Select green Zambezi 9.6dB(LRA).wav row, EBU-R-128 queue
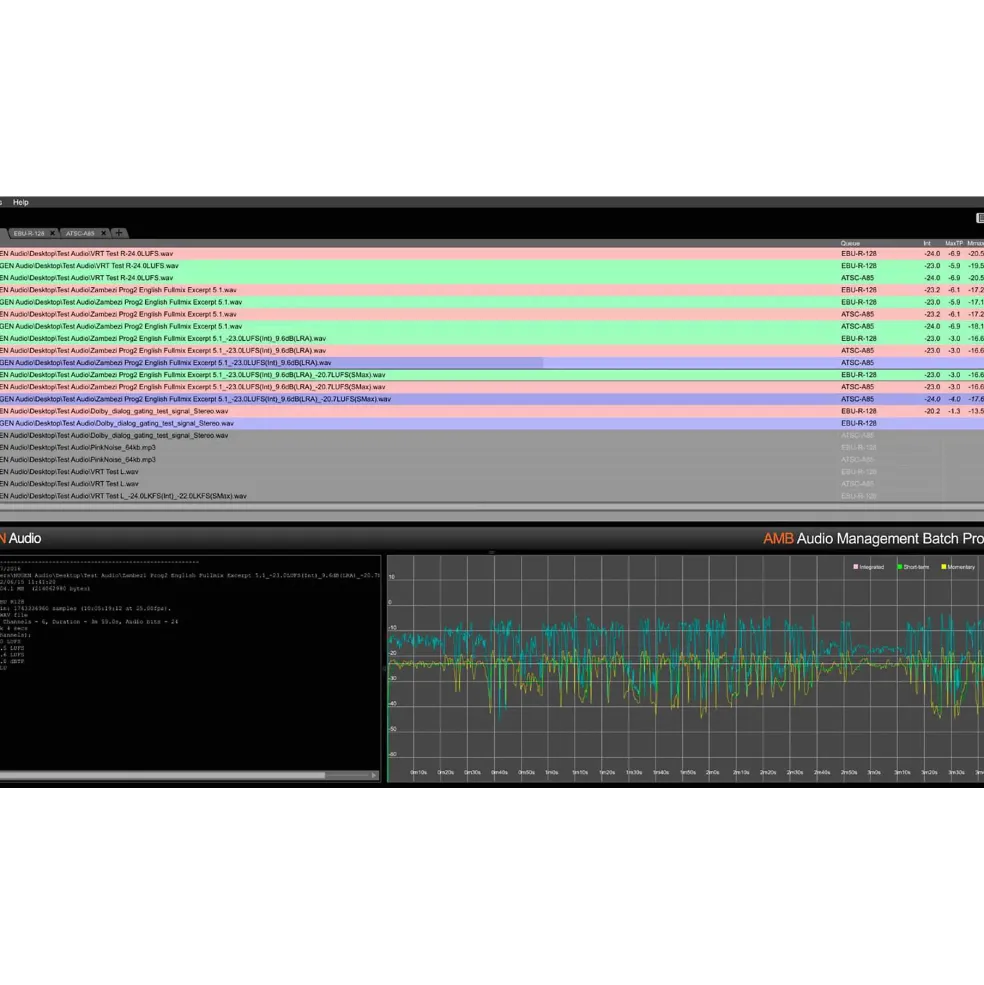Viewport: 984px width, 985px height. tap(492, 339)
